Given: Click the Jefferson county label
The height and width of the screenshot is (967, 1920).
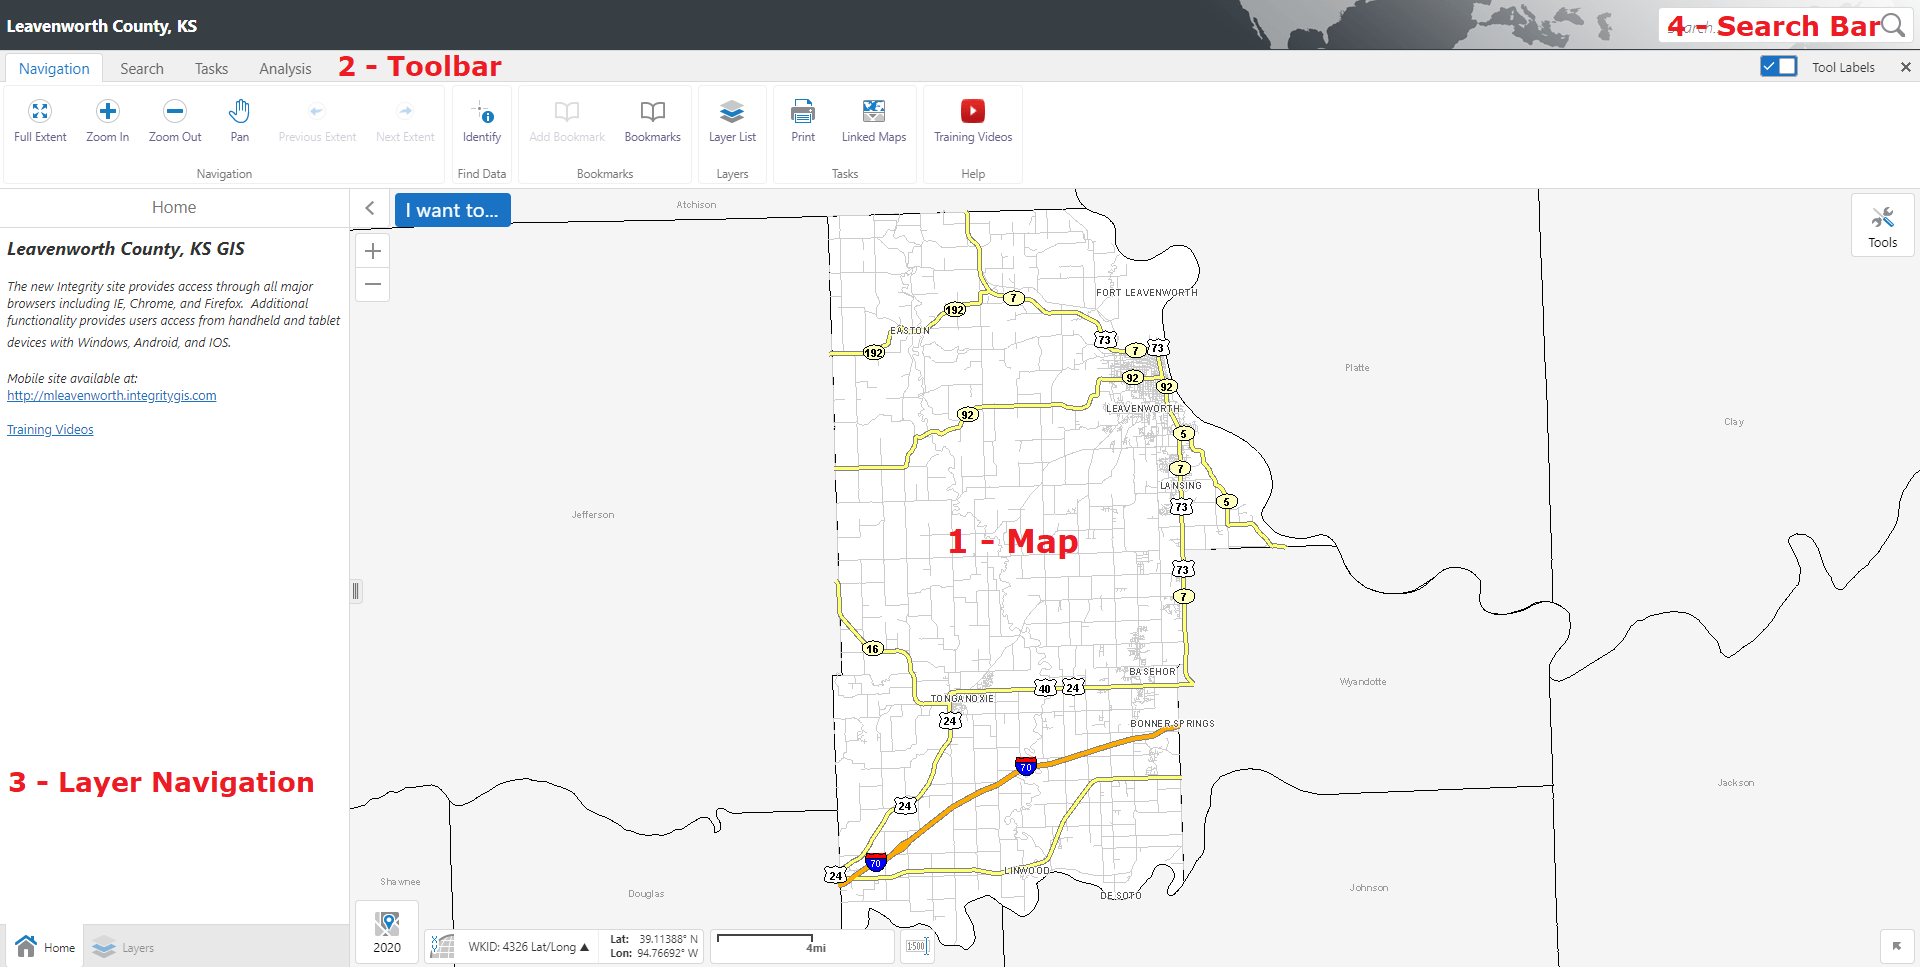Looking at the screenshot, I should 593,515.
